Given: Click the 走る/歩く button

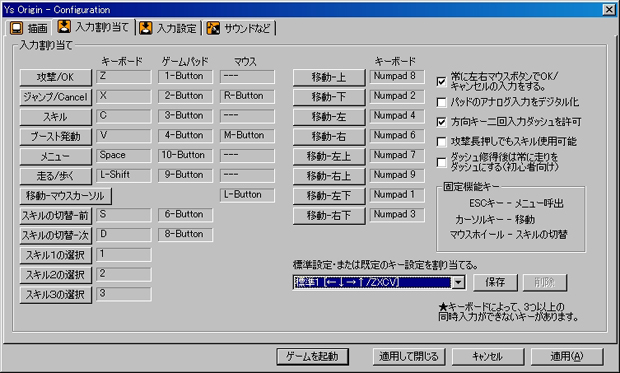Looking at the screenshot, I should (56, 176).
